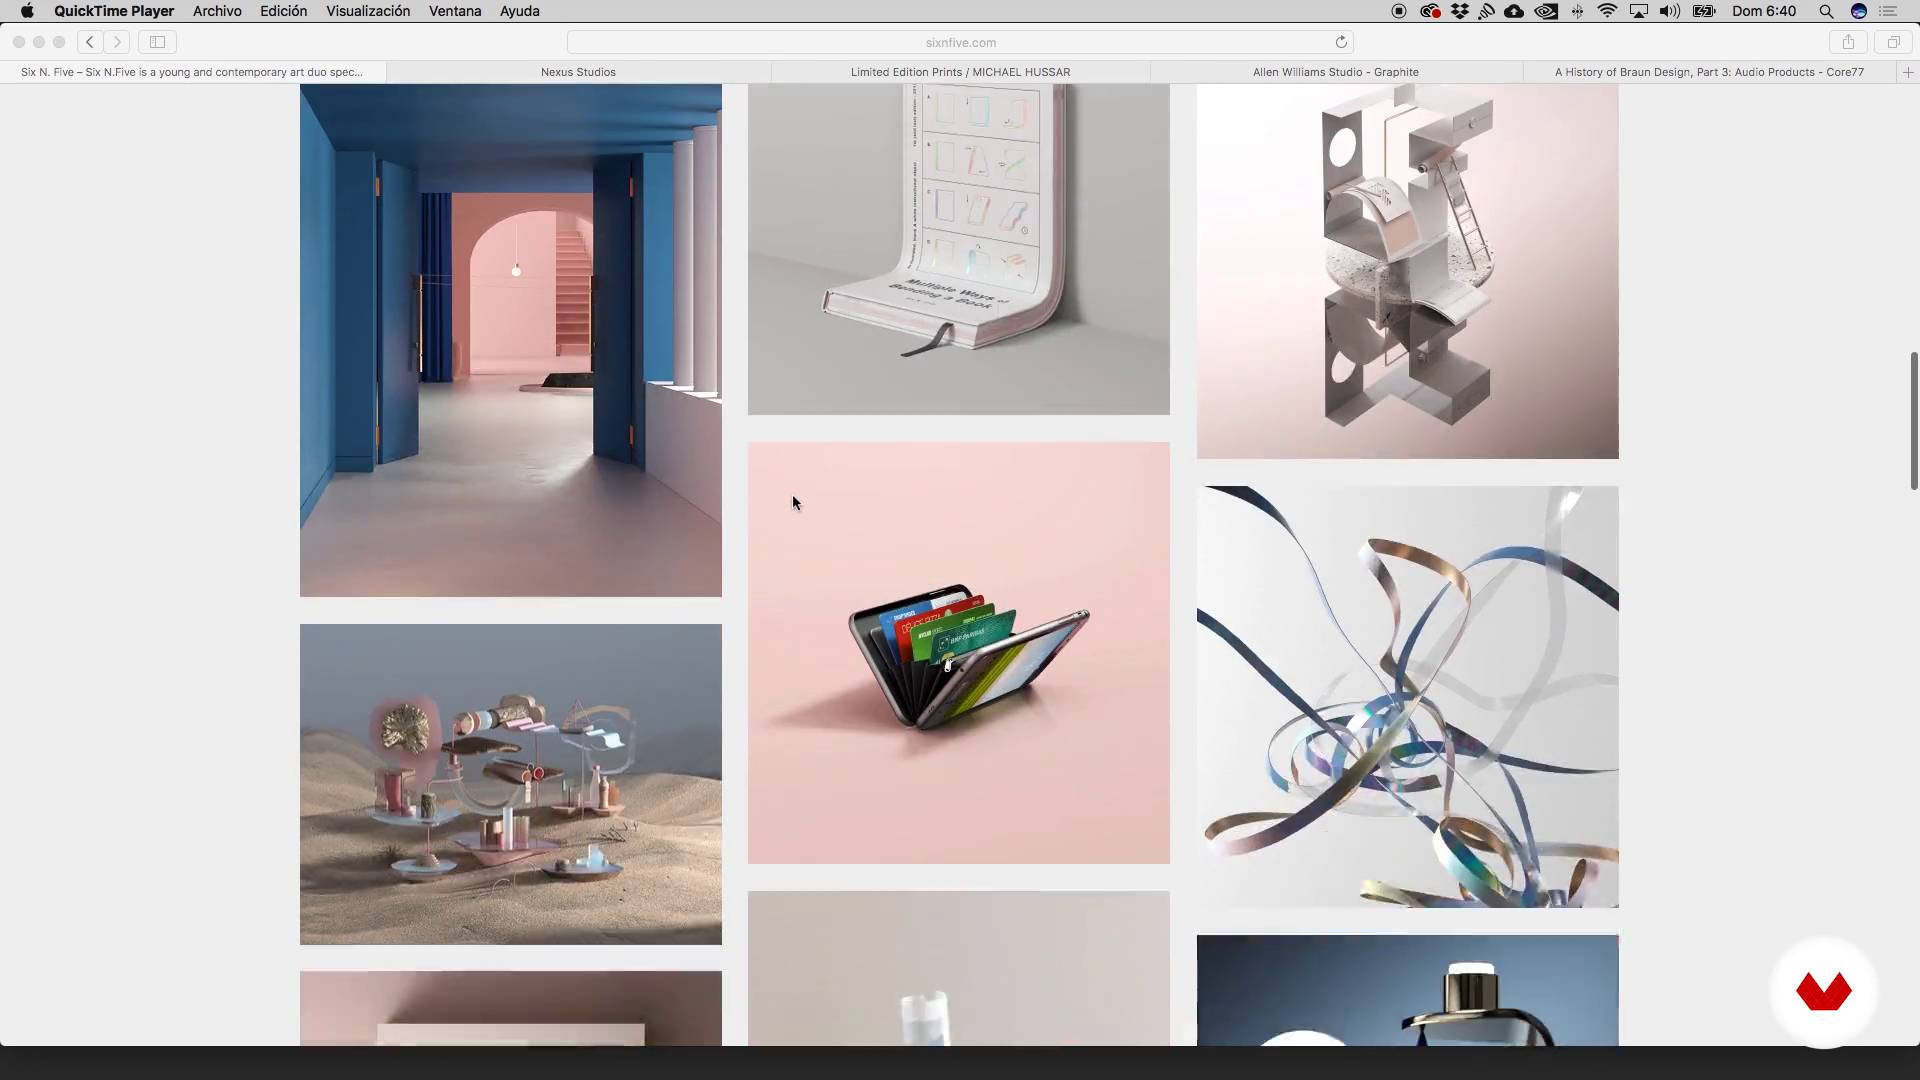
Task: Switch to the Nexus Studios tab
Action: pyautogui.click(x=578, y=72)
